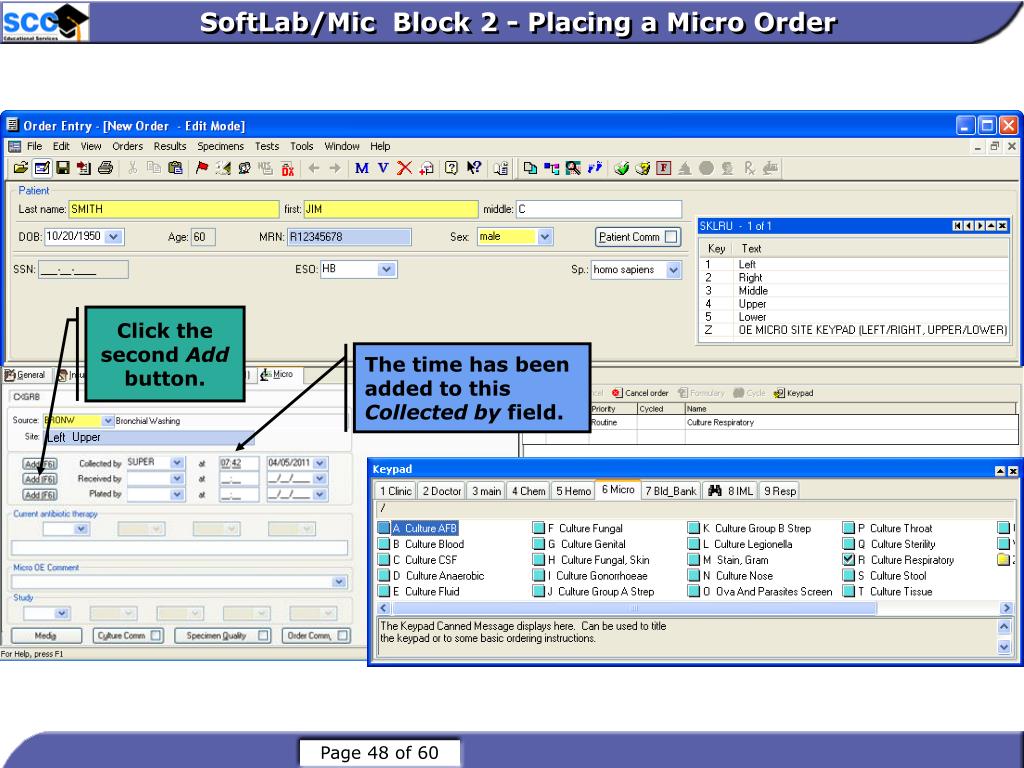Click the Keypad horizontal scrollbar right arrow

1006,608
